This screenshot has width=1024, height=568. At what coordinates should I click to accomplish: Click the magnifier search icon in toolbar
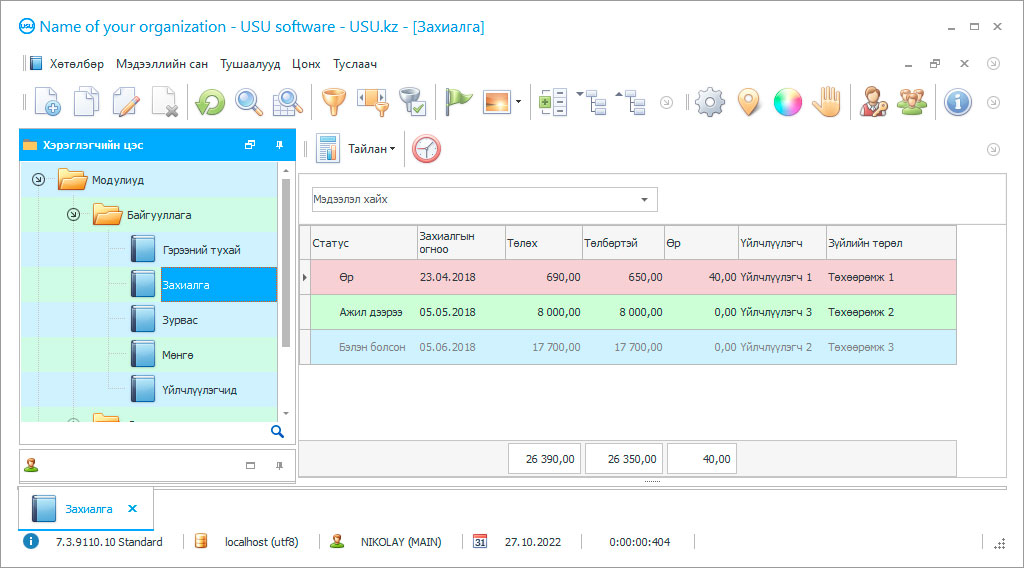click(x=248, y=102)
